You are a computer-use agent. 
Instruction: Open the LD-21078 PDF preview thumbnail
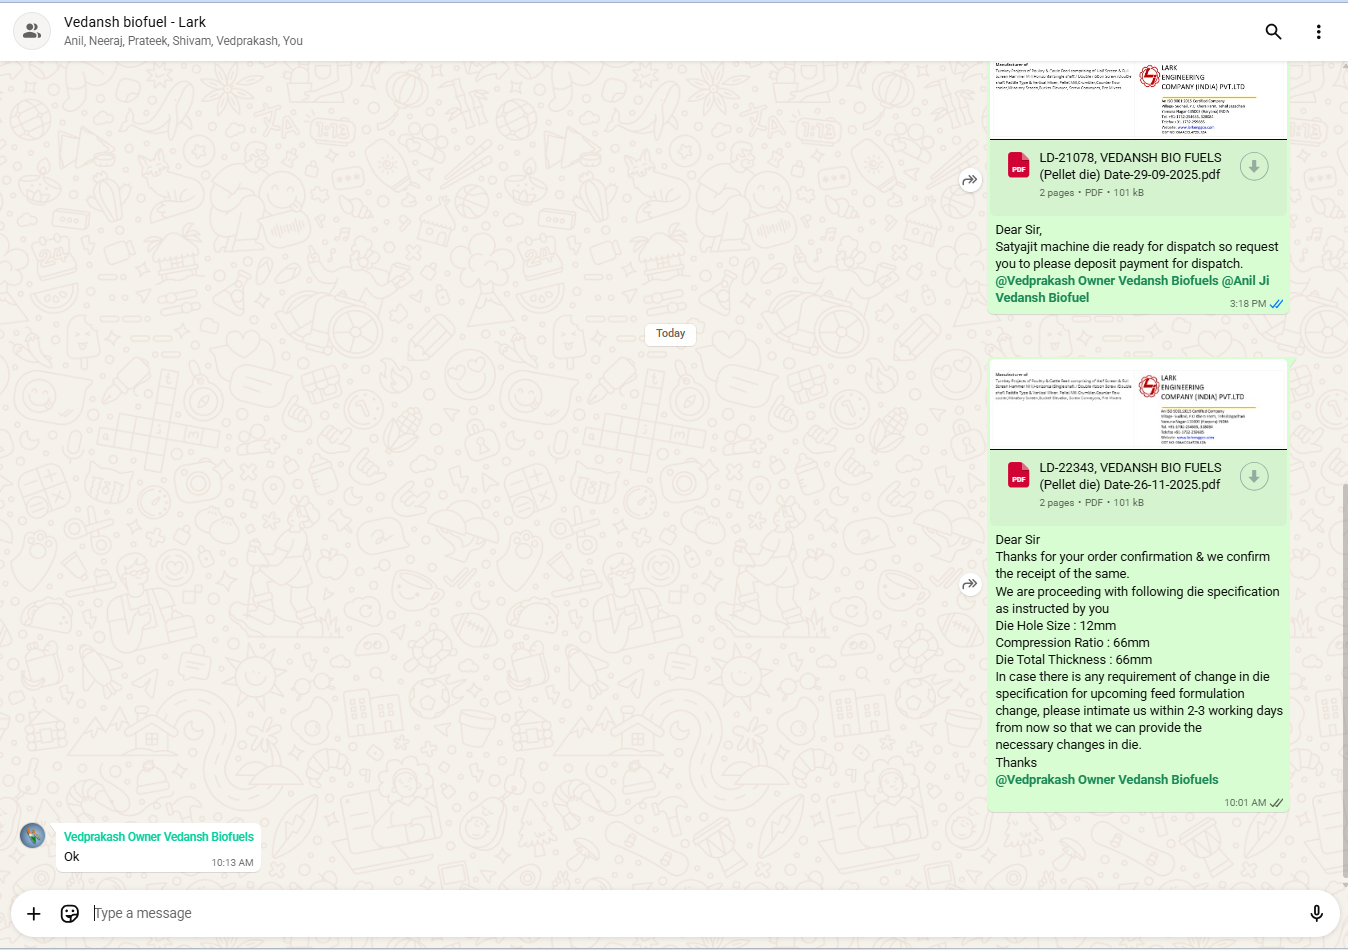(x=1137, y=100)
